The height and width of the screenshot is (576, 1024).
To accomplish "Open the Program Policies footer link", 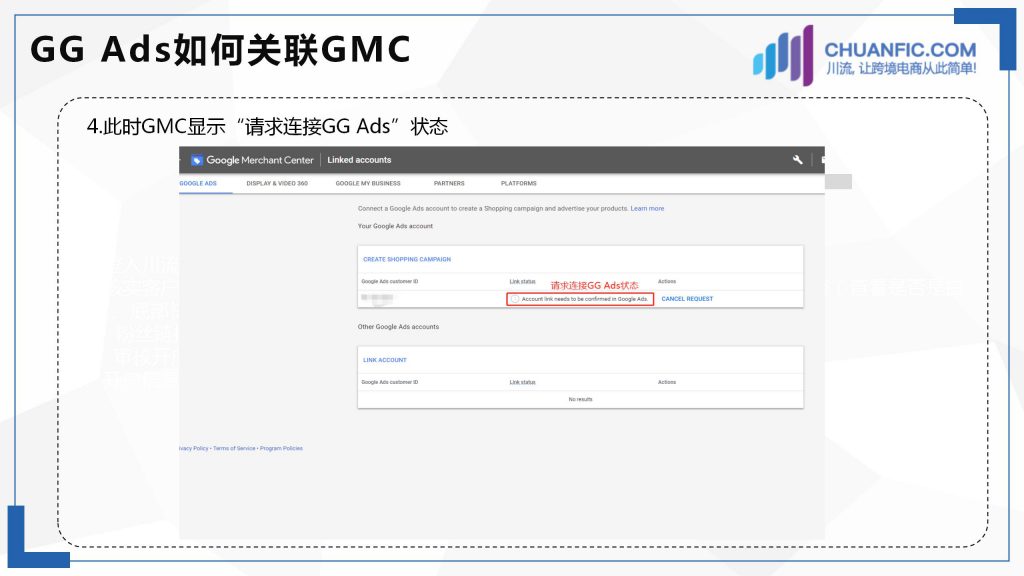I will [x=281, y=448].
